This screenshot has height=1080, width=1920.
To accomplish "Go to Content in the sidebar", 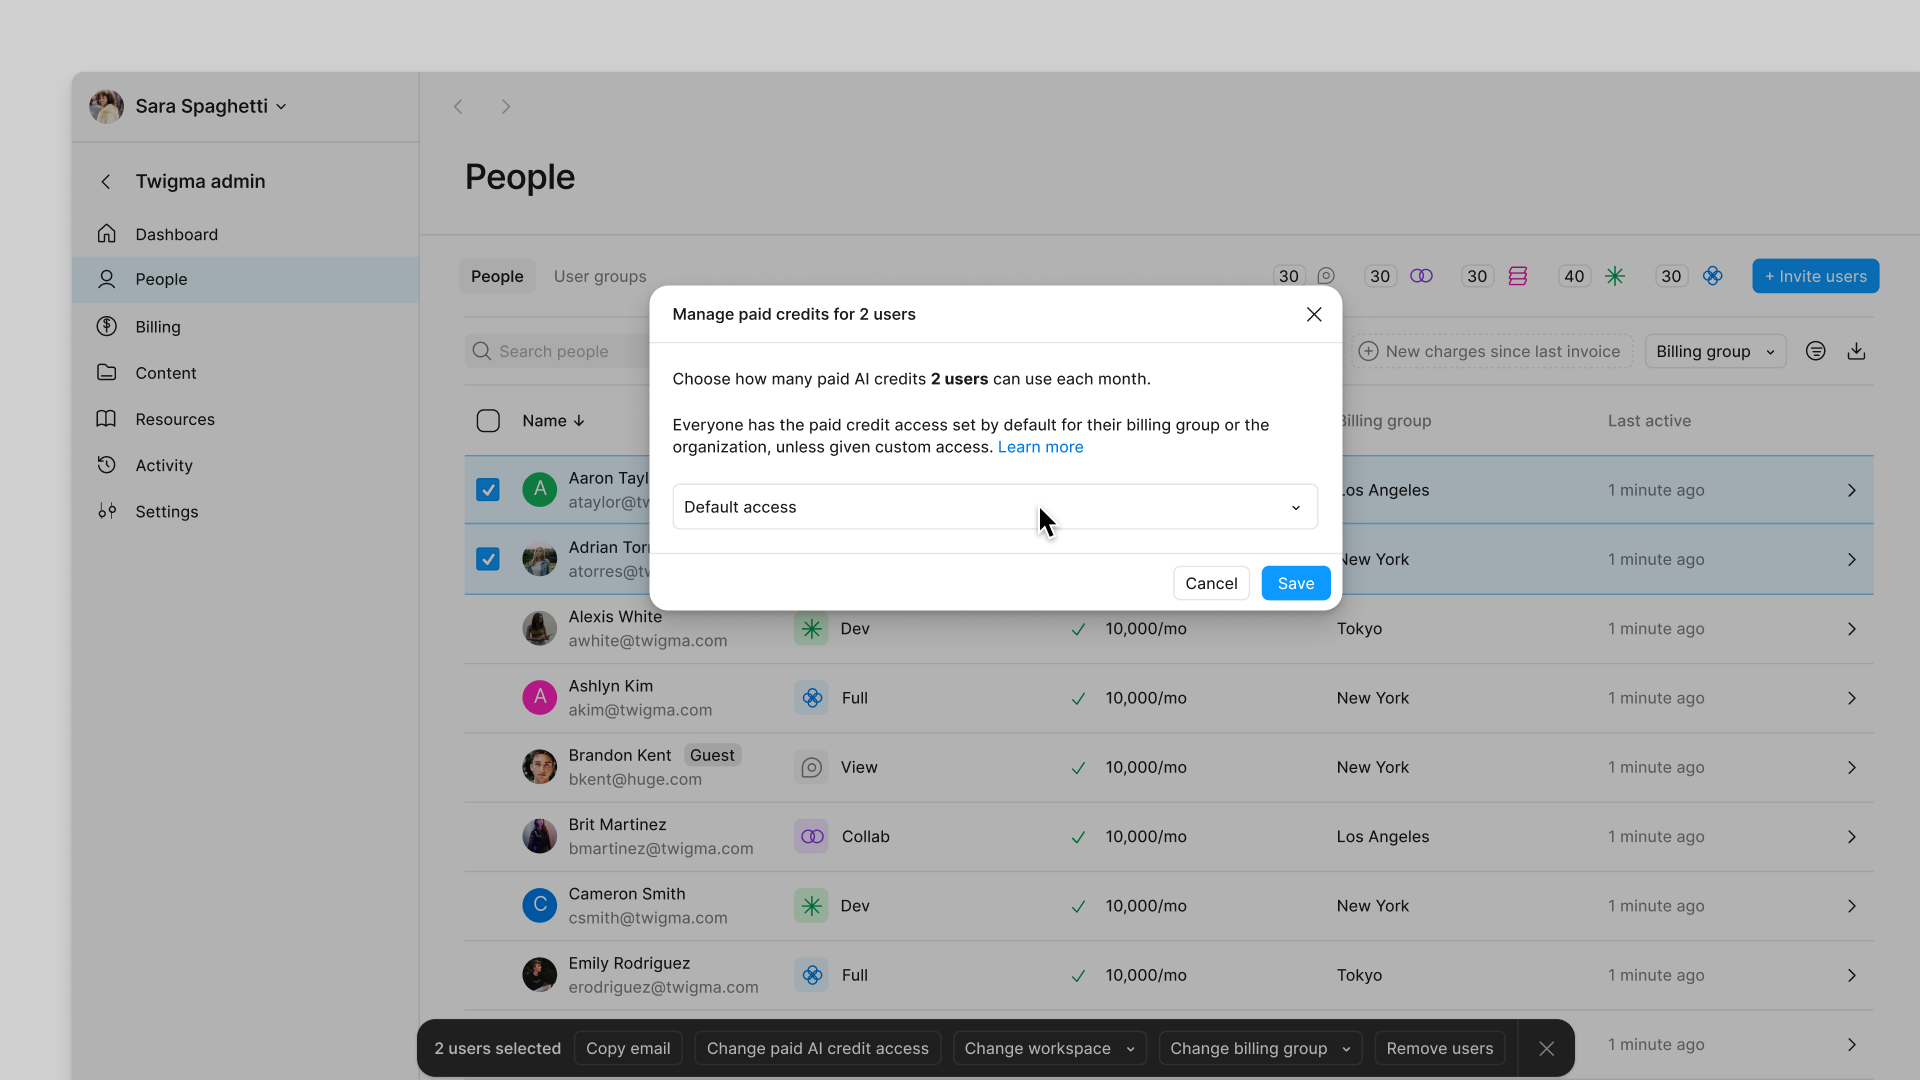I will coord(245,373).
